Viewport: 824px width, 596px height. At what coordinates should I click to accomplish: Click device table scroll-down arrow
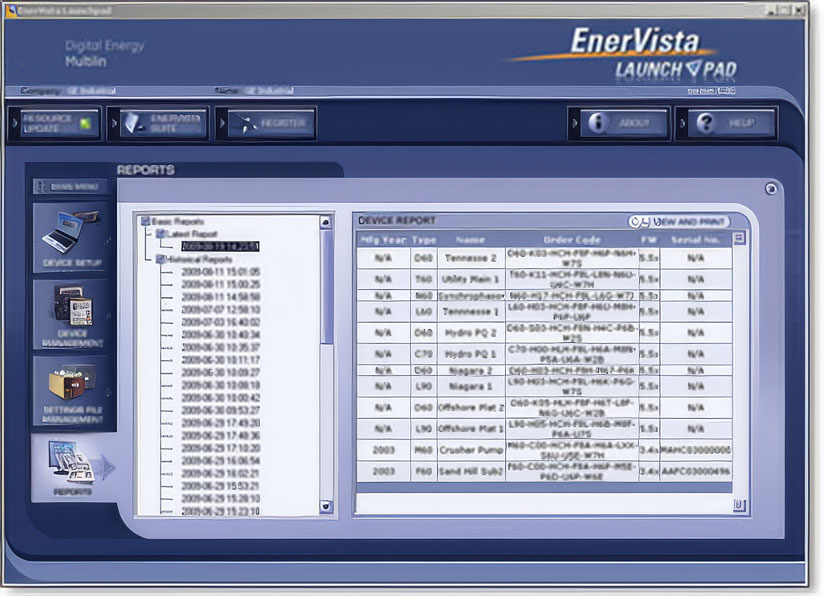tap(739, 505)
